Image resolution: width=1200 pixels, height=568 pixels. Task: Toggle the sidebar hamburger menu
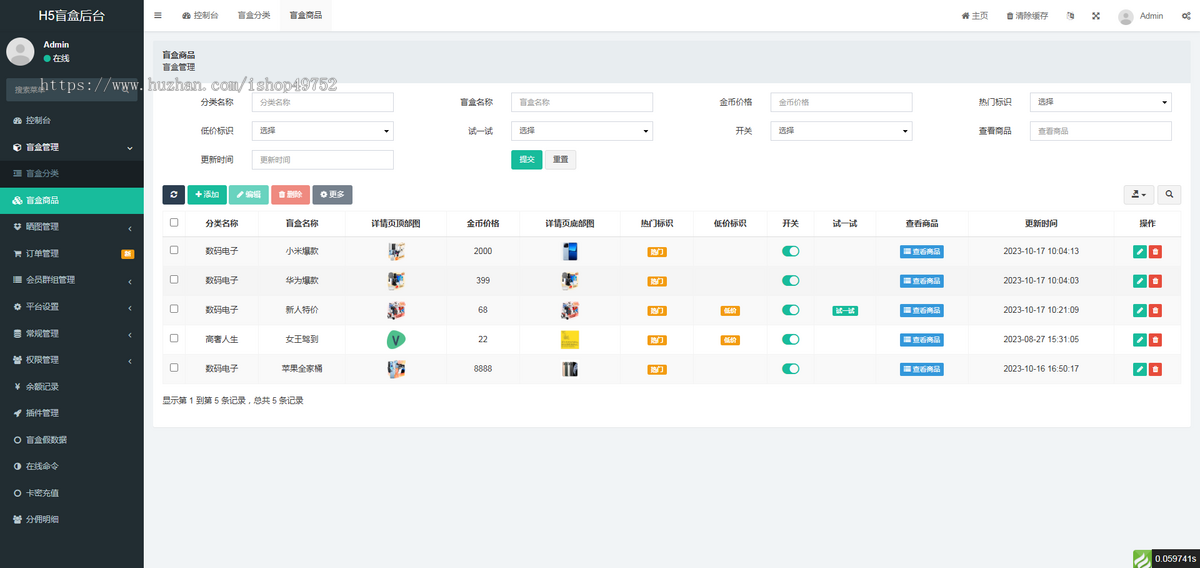(x=158, y=16)
